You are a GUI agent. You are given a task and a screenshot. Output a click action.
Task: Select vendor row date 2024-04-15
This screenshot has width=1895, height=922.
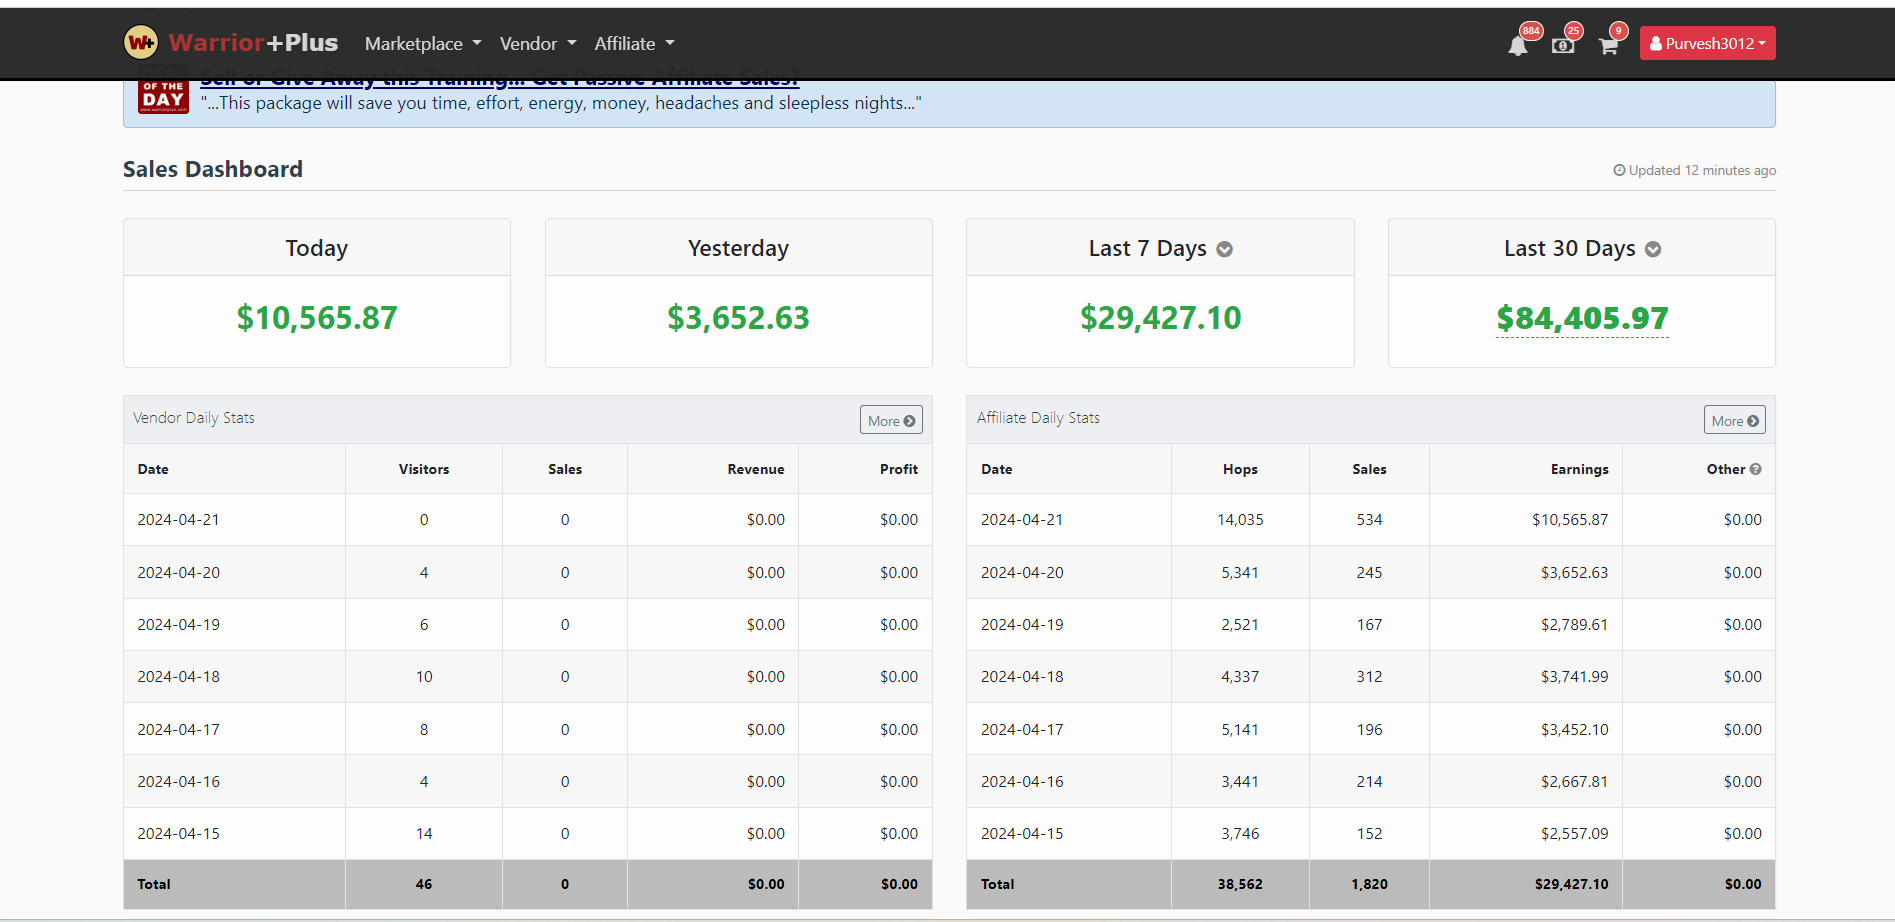click(178, 834)
